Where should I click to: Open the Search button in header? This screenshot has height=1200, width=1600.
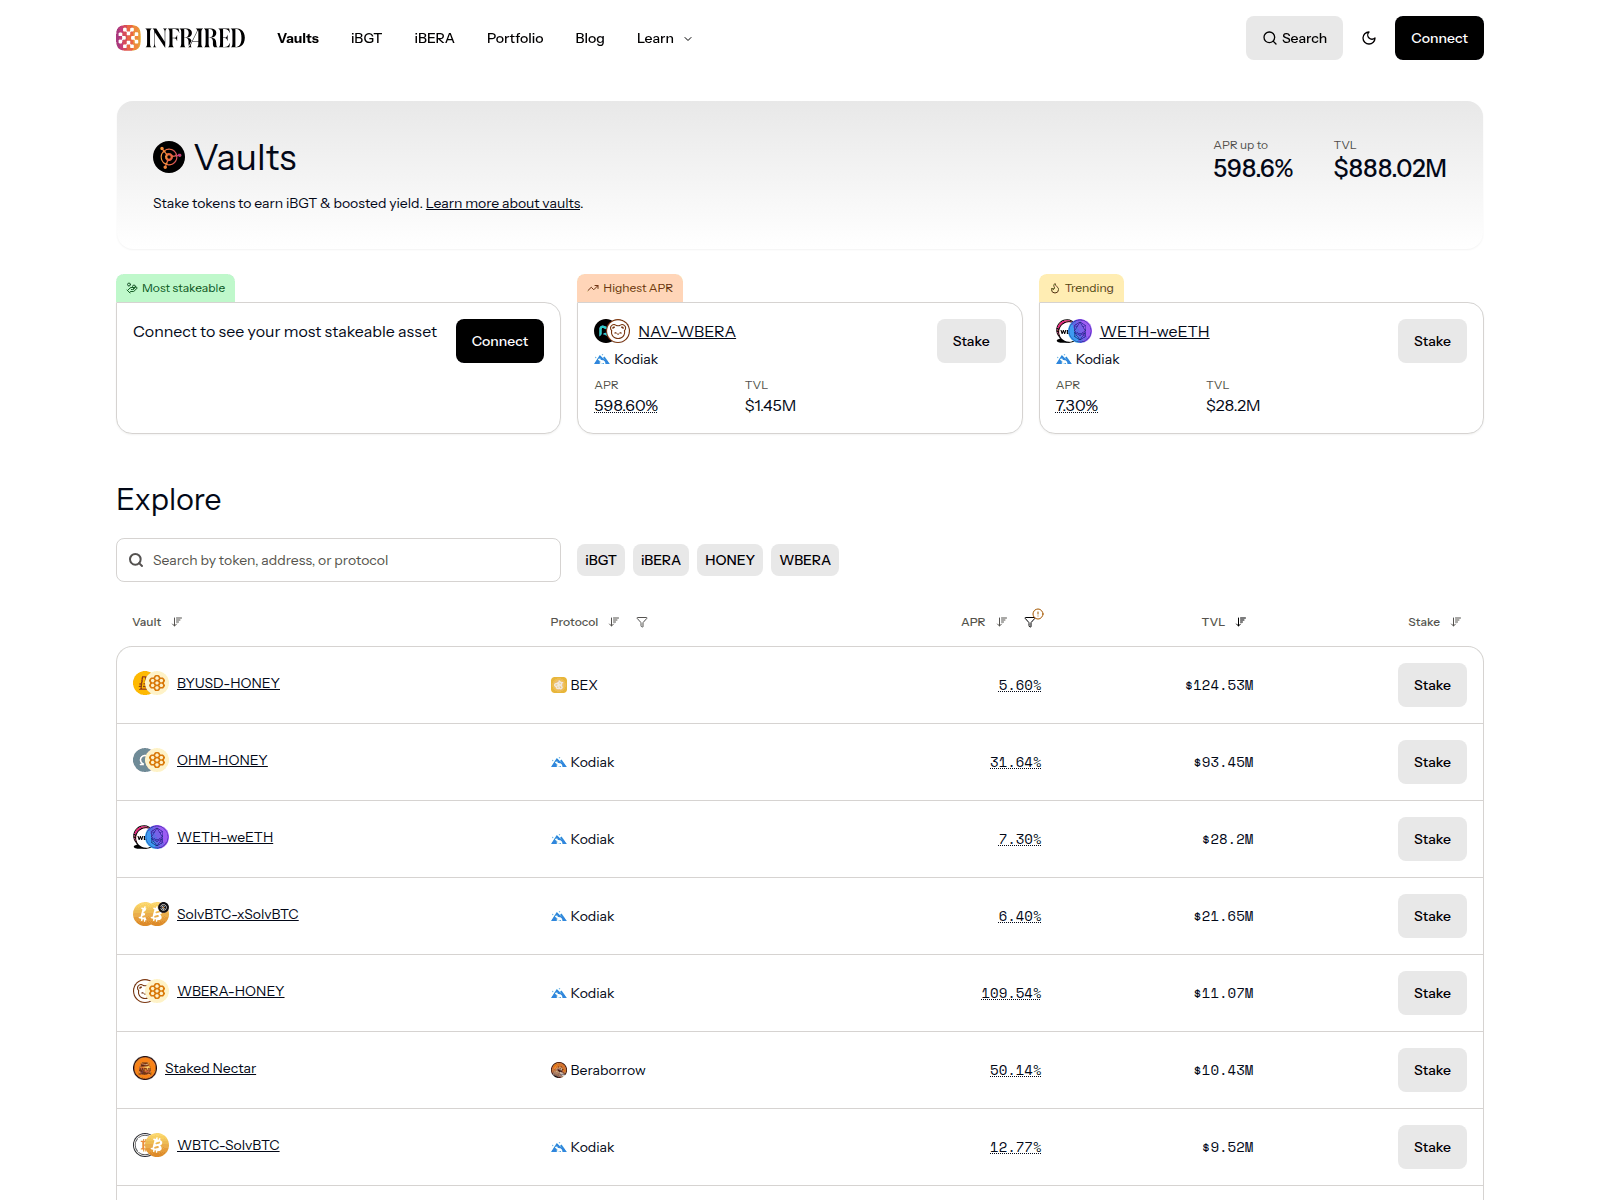(1294, 38)
